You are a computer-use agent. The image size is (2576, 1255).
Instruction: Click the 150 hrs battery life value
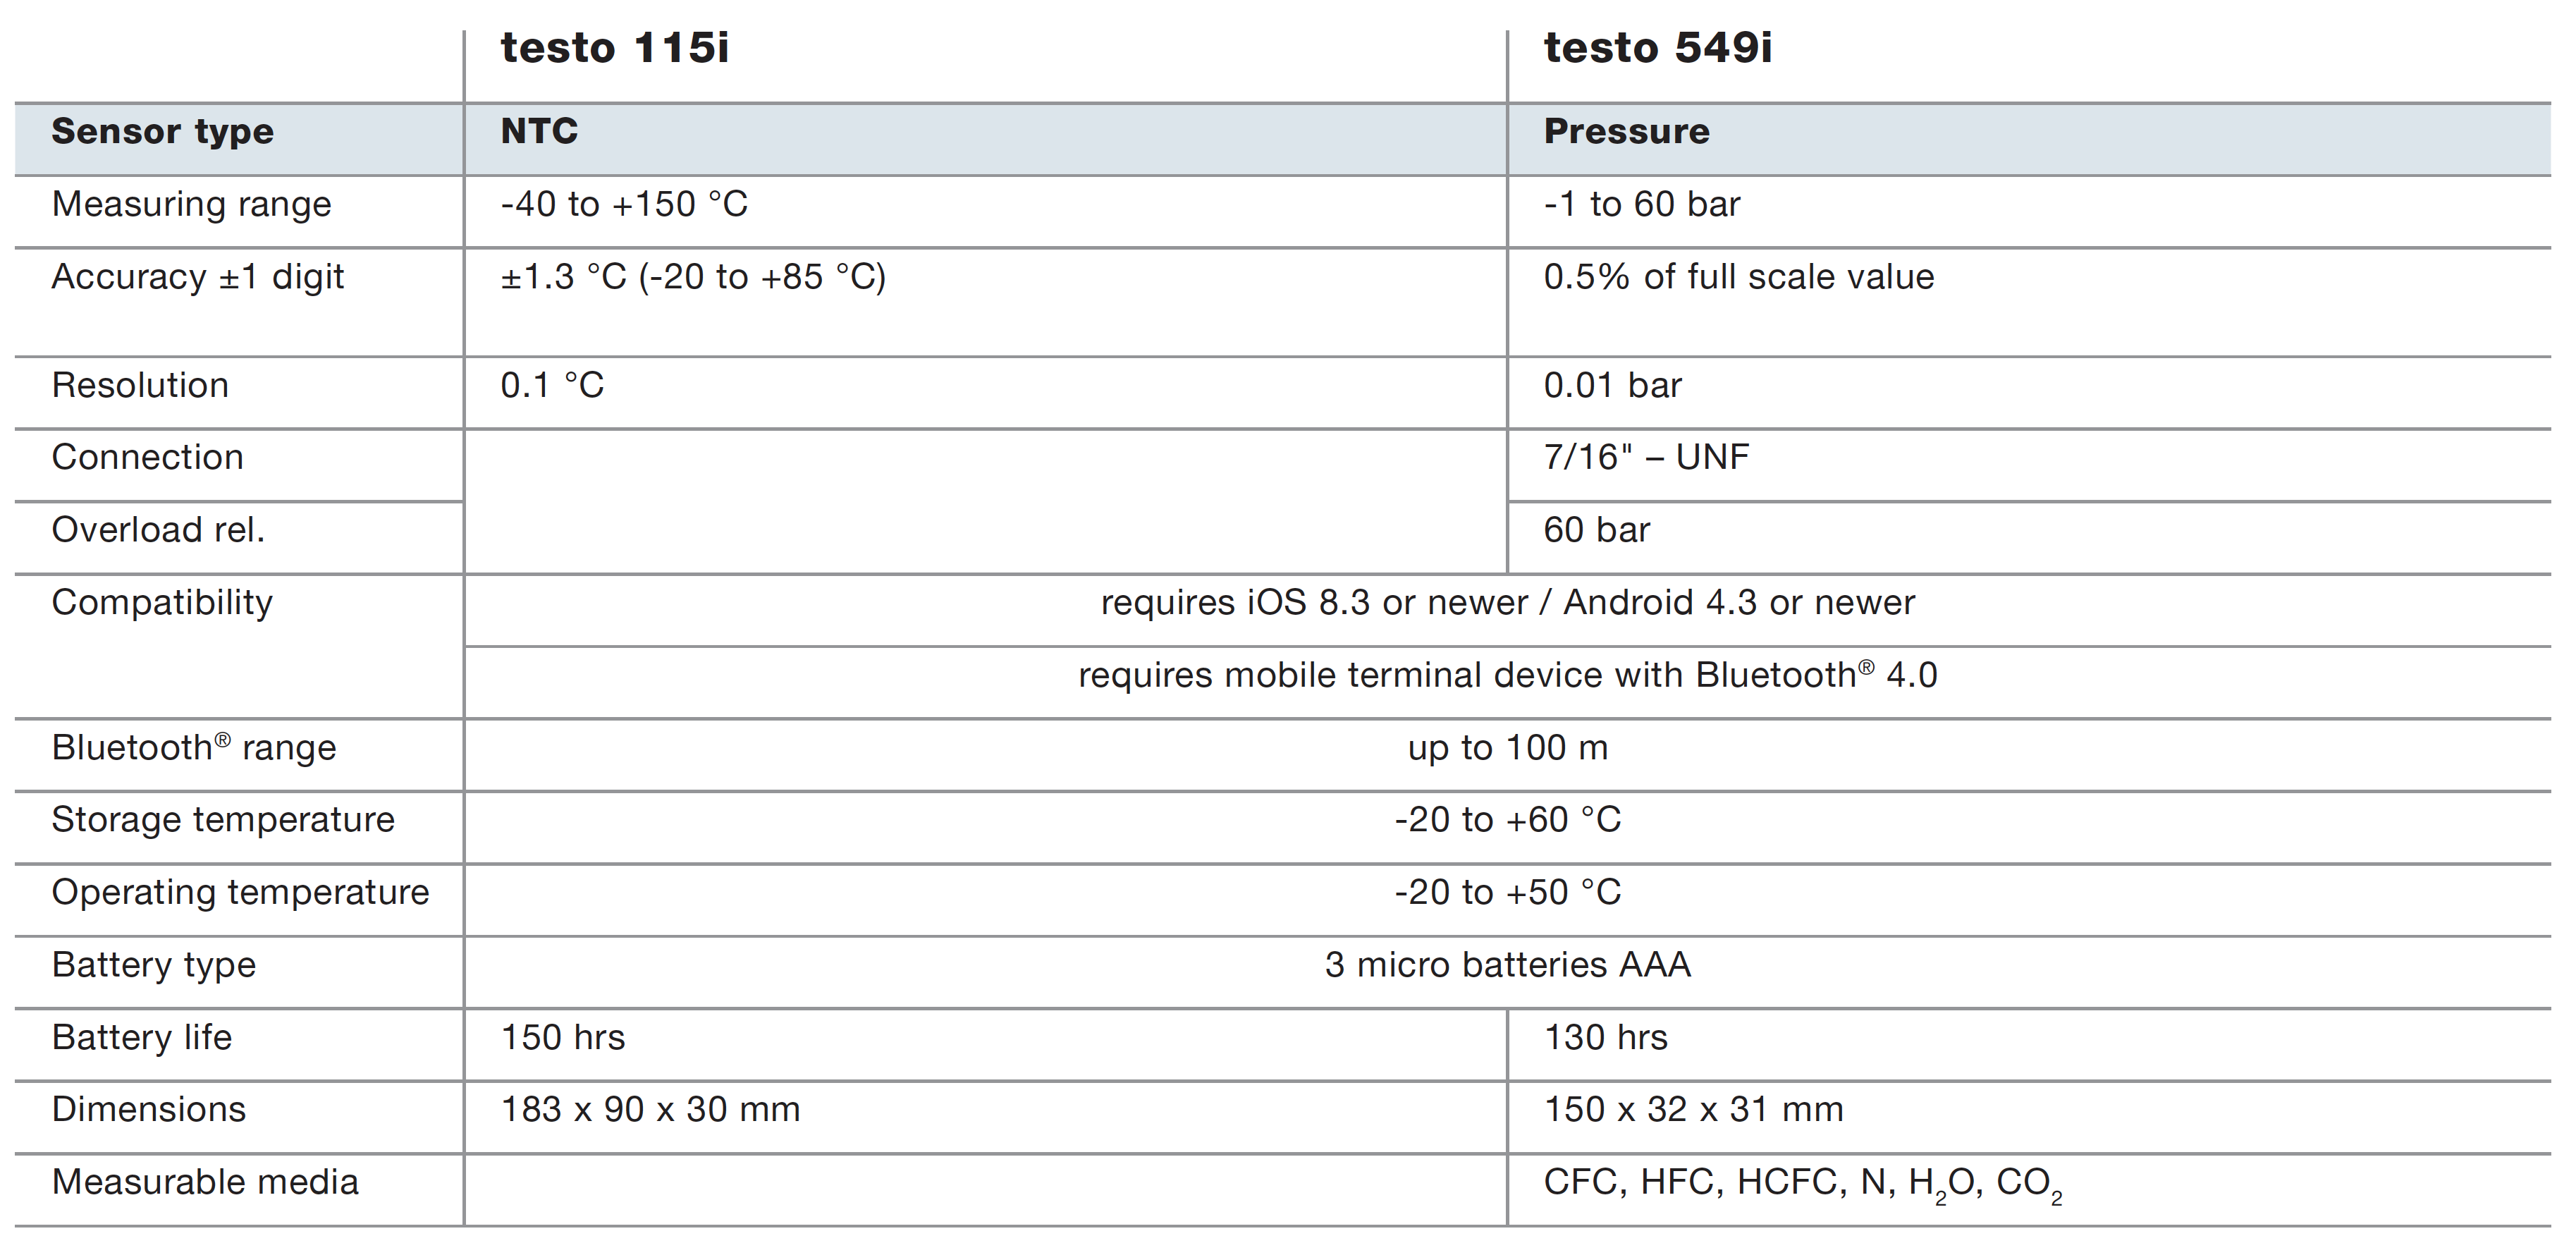pos(562,1038)
